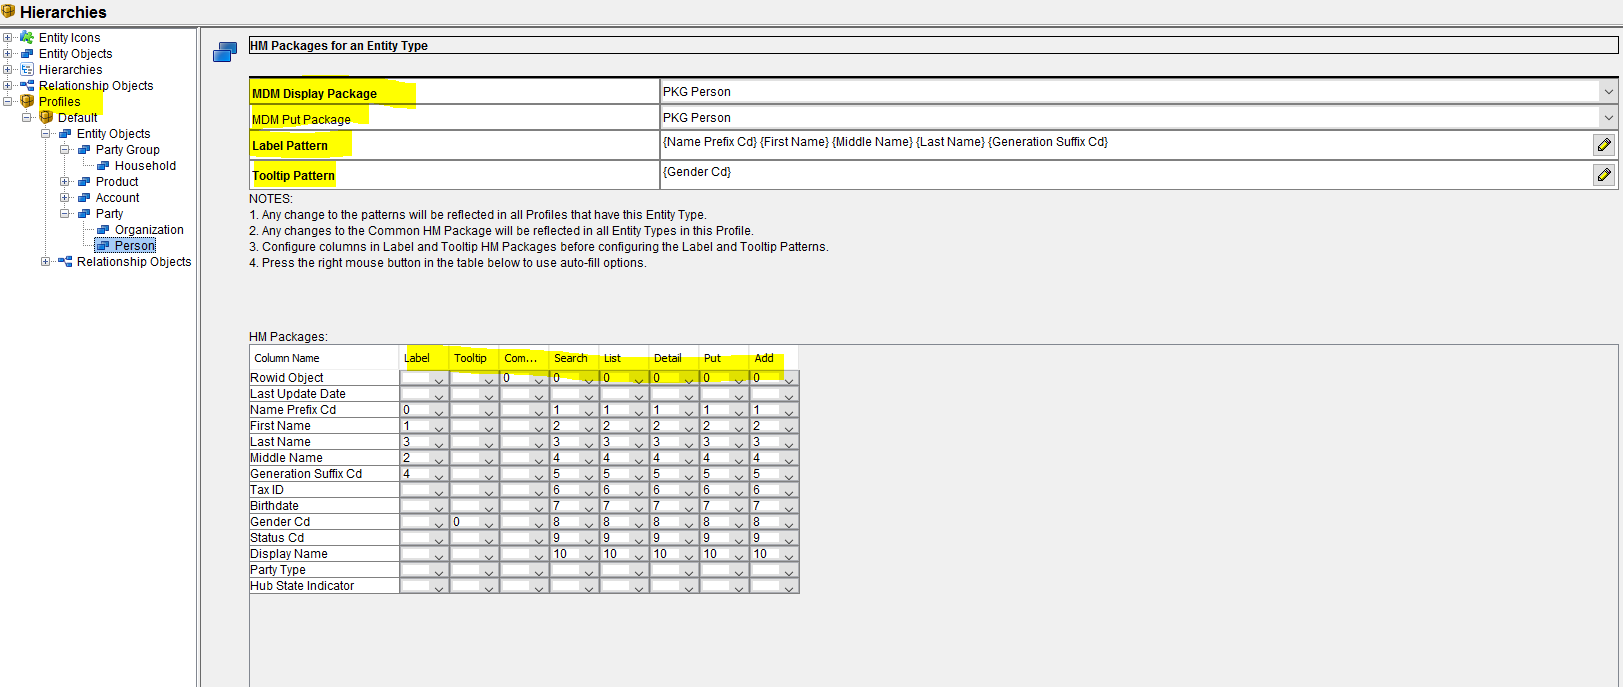
Task: Collapse the Profiles node
Action: coord(8,102)
